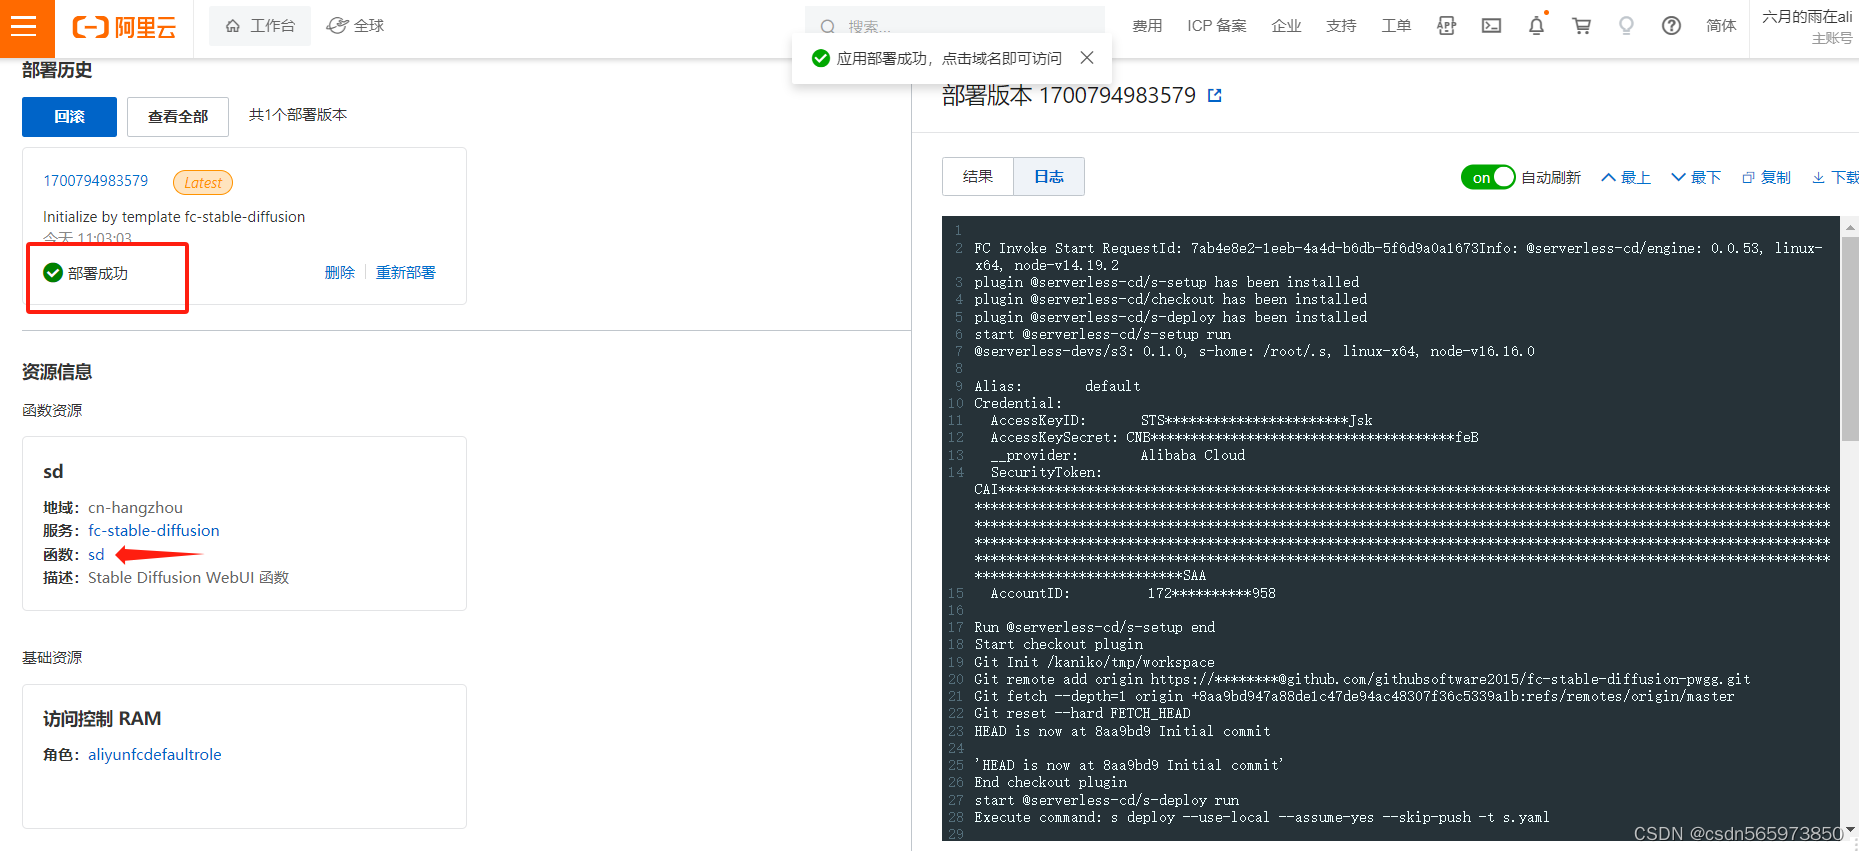
Task: Open the shopping cart icon
Action: [1582, 26]
